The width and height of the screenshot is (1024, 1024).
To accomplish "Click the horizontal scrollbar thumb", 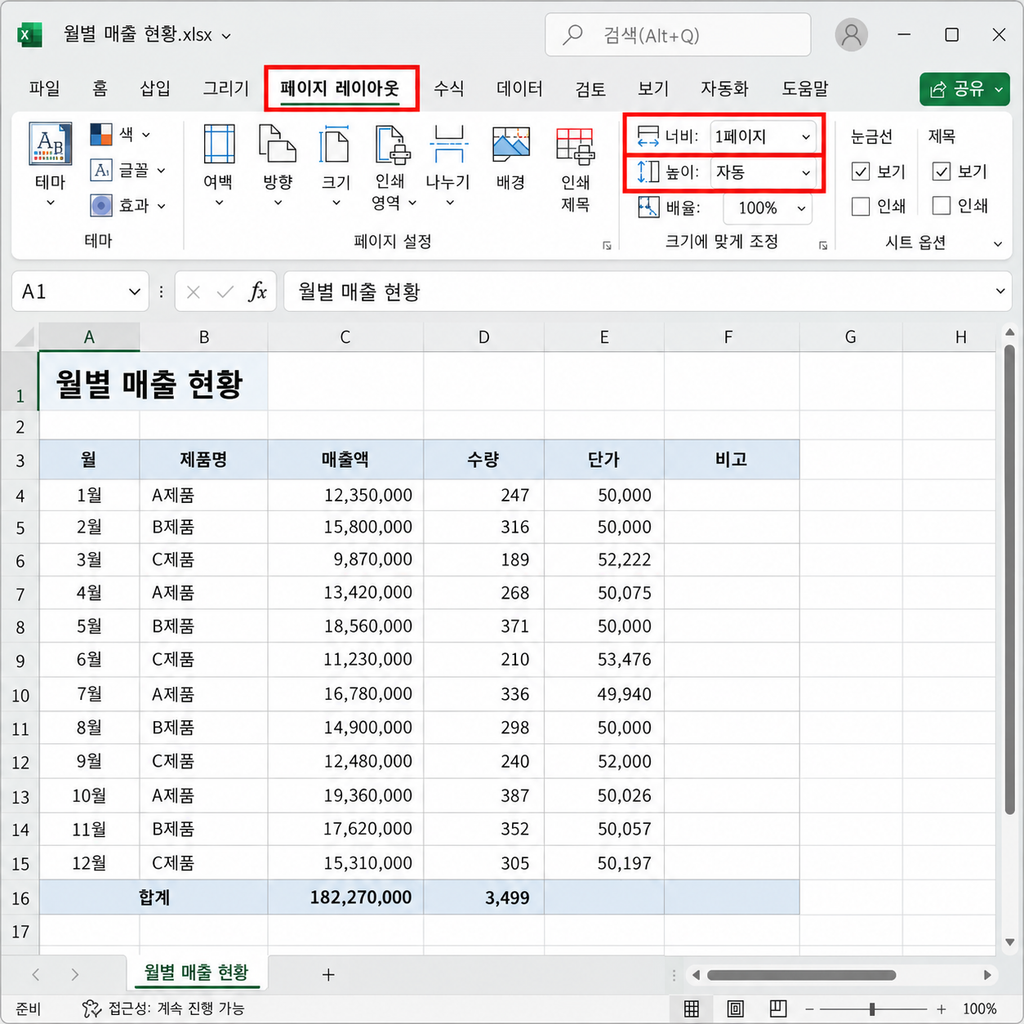I will pos(801,975).
